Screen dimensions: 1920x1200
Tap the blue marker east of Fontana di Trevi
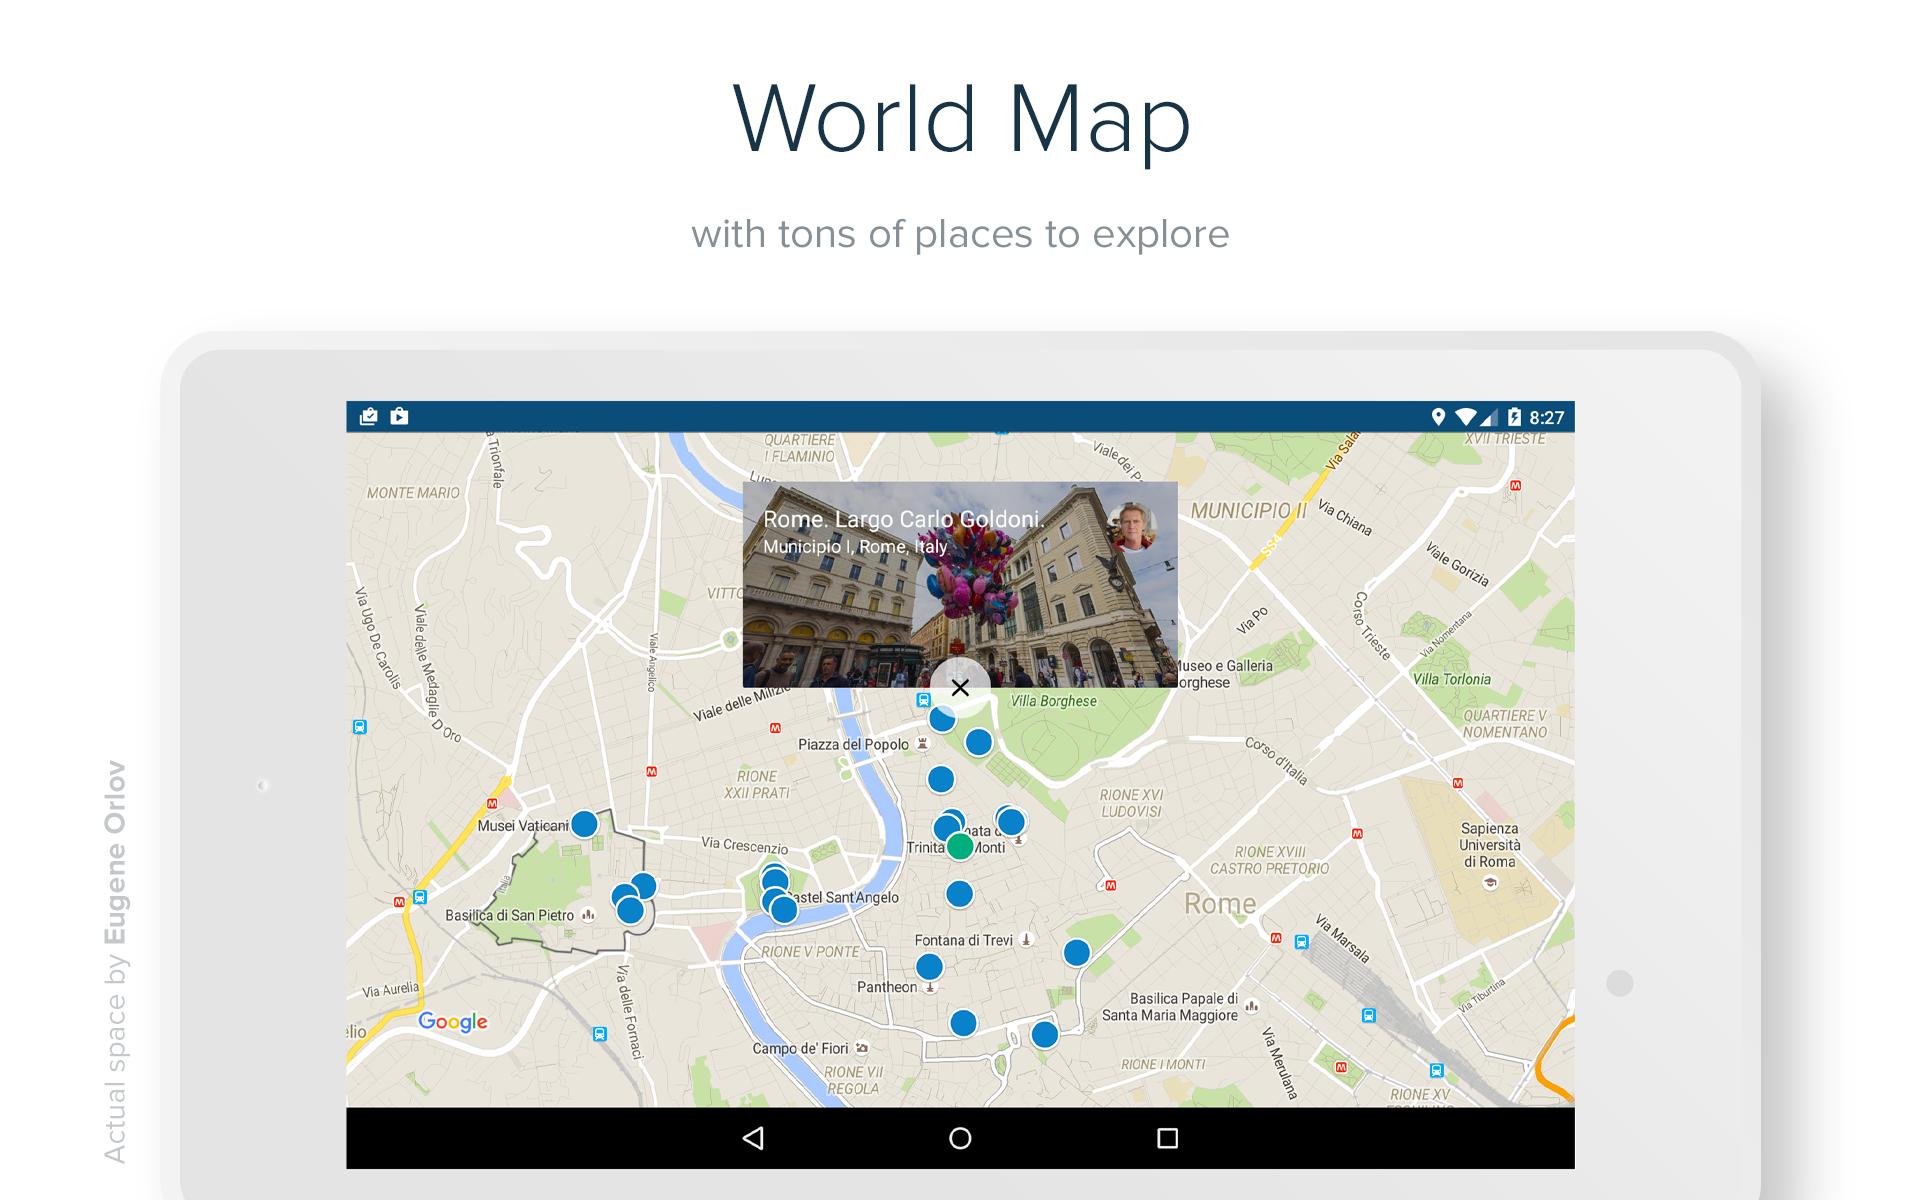tap(1076, 952)
